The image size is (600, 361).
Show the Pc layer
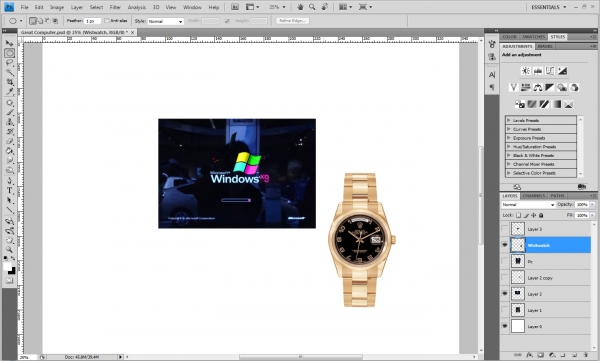click(x=505, y=261)
